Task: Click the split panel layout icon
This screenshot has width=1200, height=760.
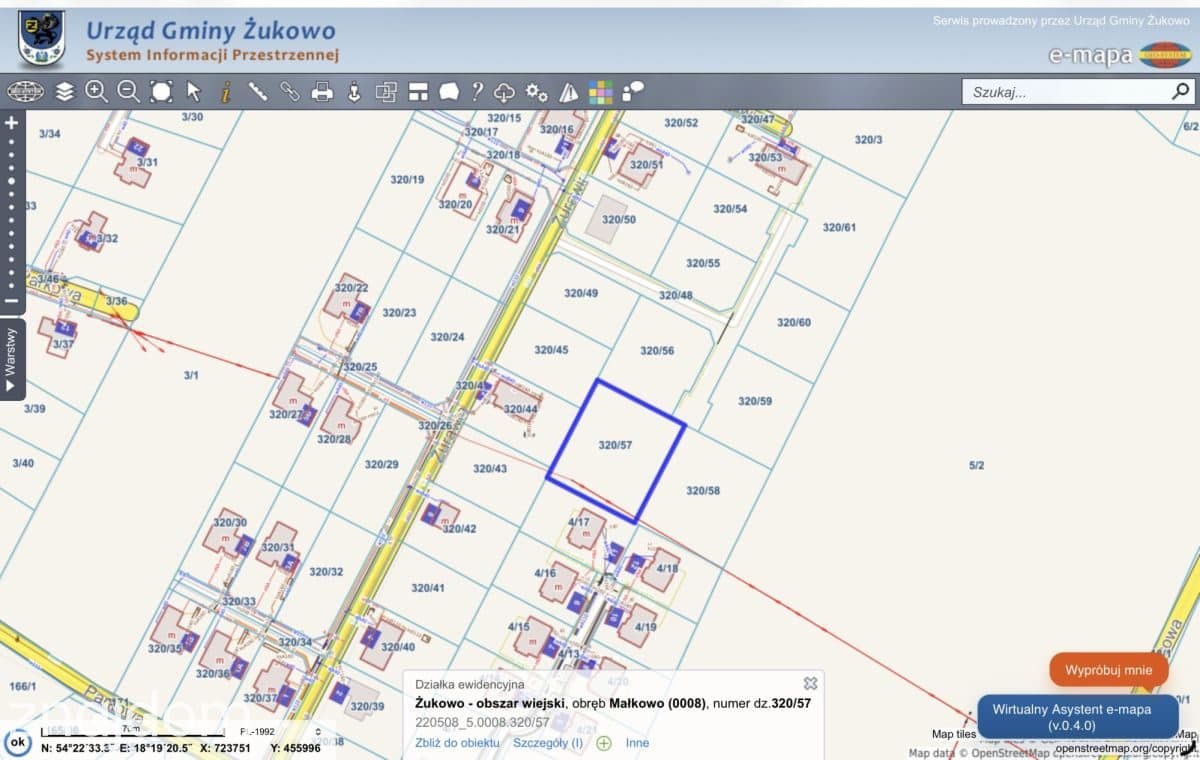Action: (x=418, y=92)
